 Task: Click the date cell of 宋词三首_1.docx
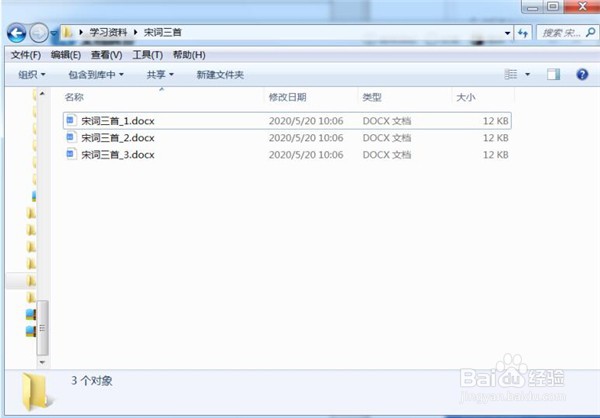point(306,121)
